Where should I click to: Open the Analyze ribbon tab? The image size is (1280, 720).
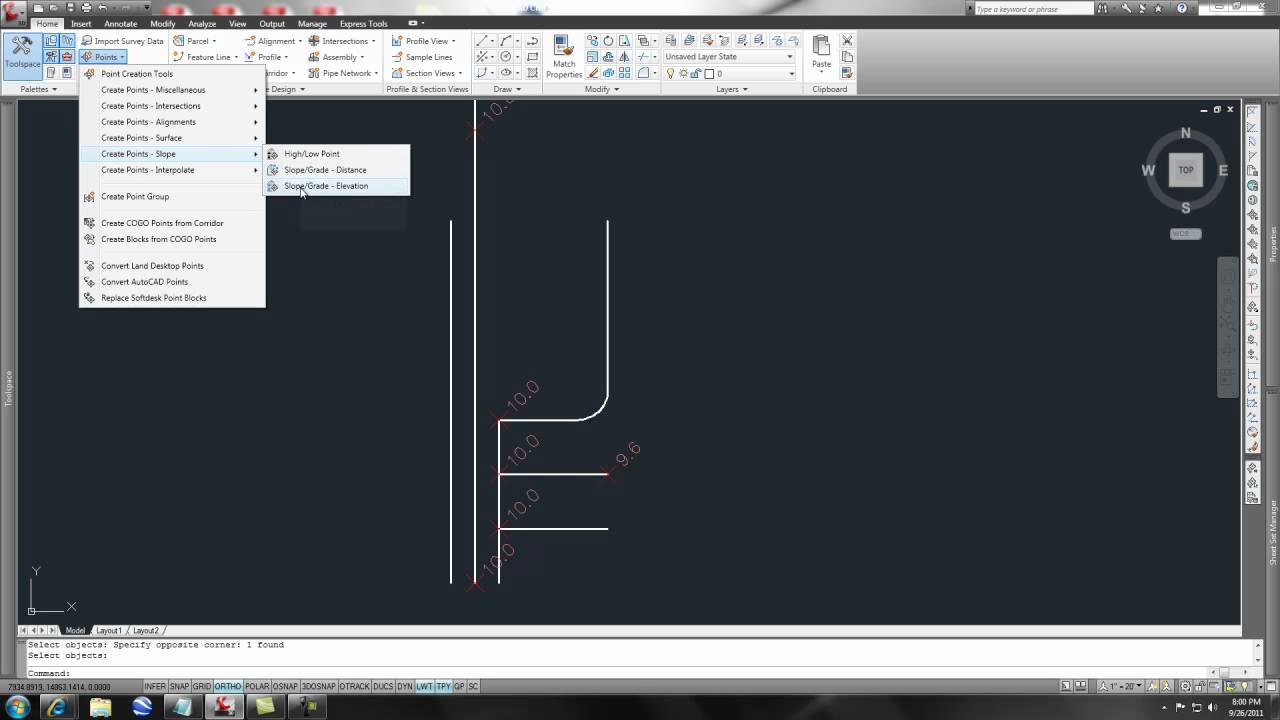coord(202,23)
